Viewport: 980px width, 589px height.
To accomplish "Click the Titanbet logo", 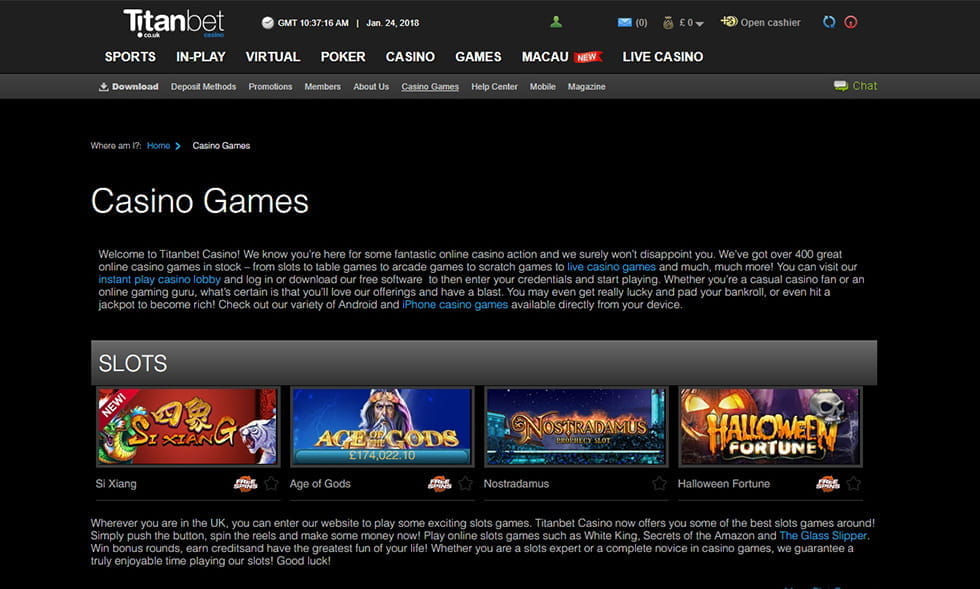I will click(174, 23).
